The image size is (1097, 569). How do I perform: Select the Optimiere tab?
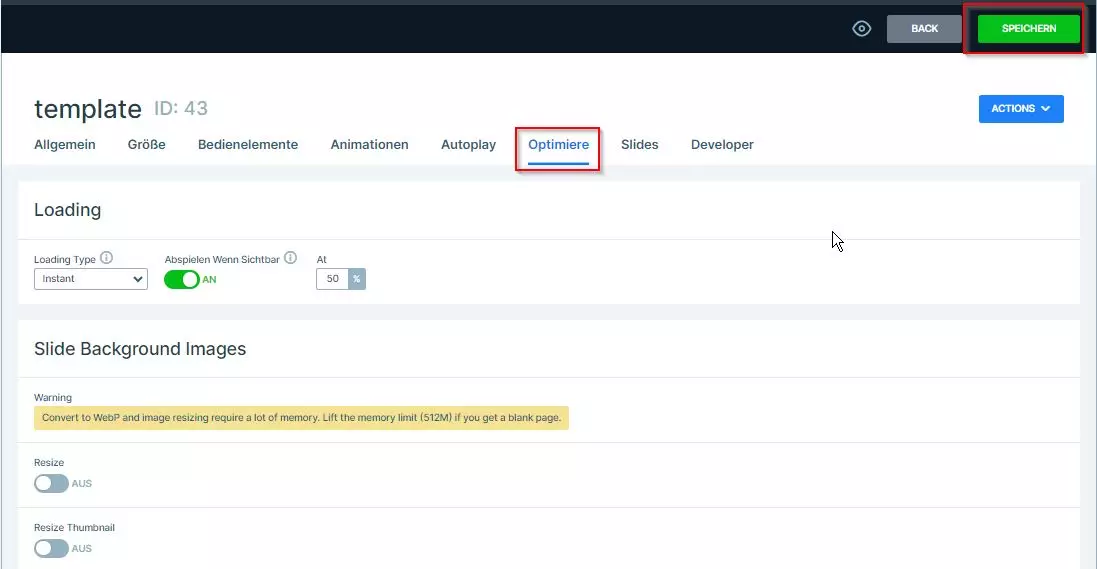(x=558, y=145)
